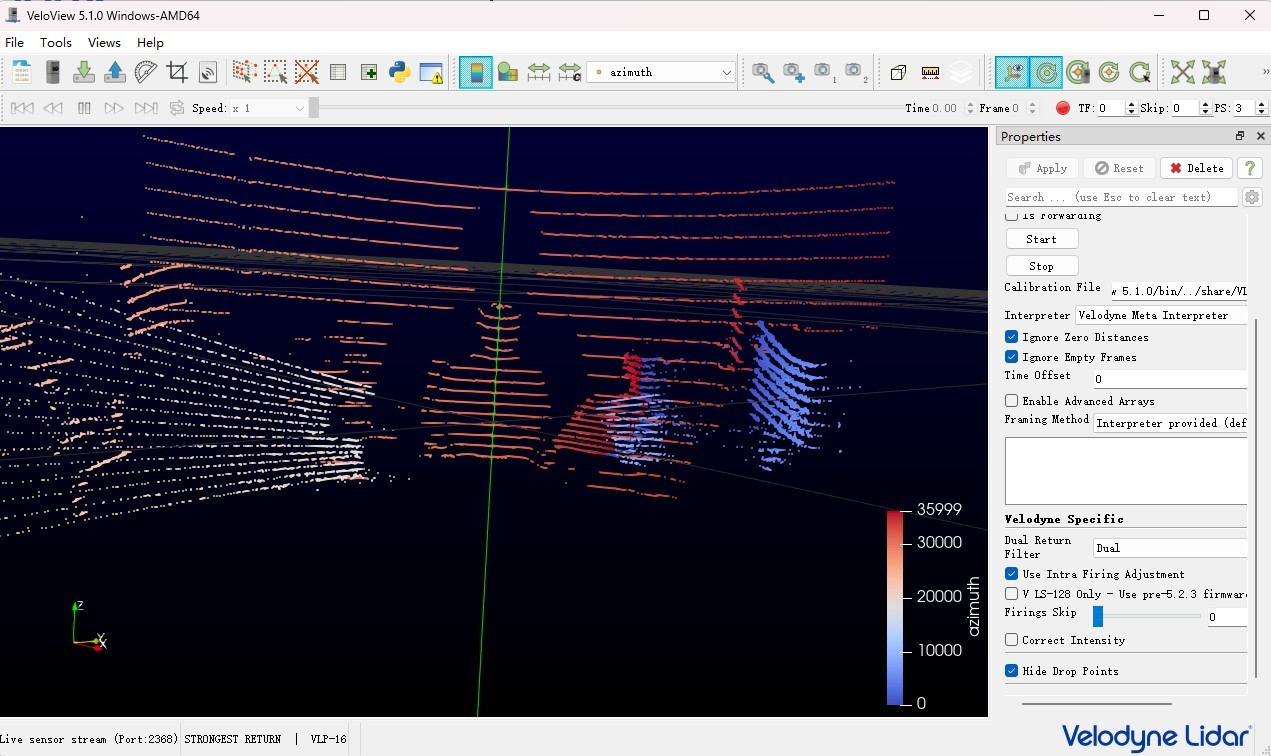This screenshot has width=1271, height=756.
Task: Click the Apply button in Properties
Action: click(x=1043, y=168)
